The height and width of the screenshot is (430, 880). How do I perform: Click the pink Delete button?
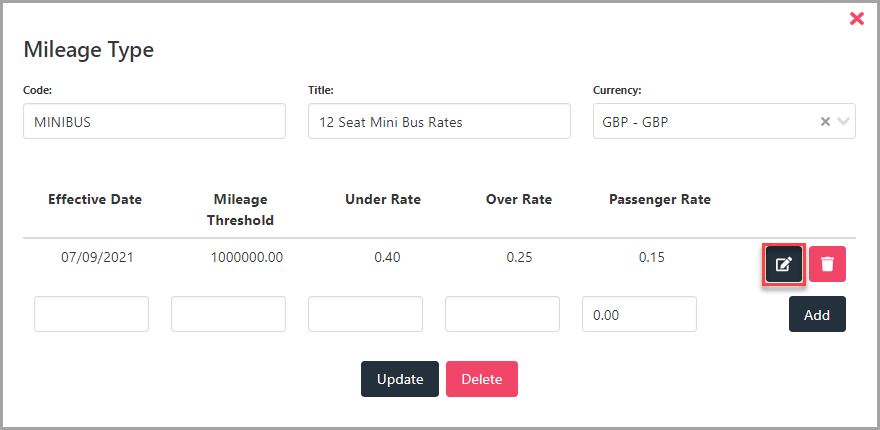(x=482, y=379)
